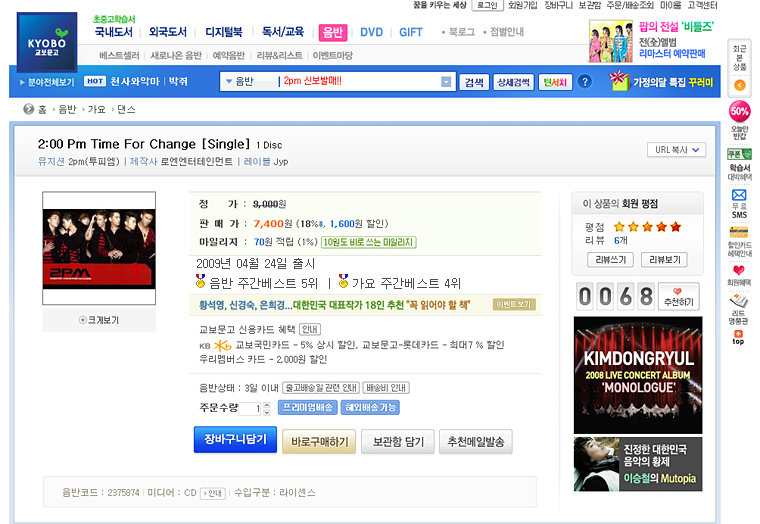This screenshot has width=760, height=524.
Task: Decrease order quantity with the down arrow
Action: [267, 413]
